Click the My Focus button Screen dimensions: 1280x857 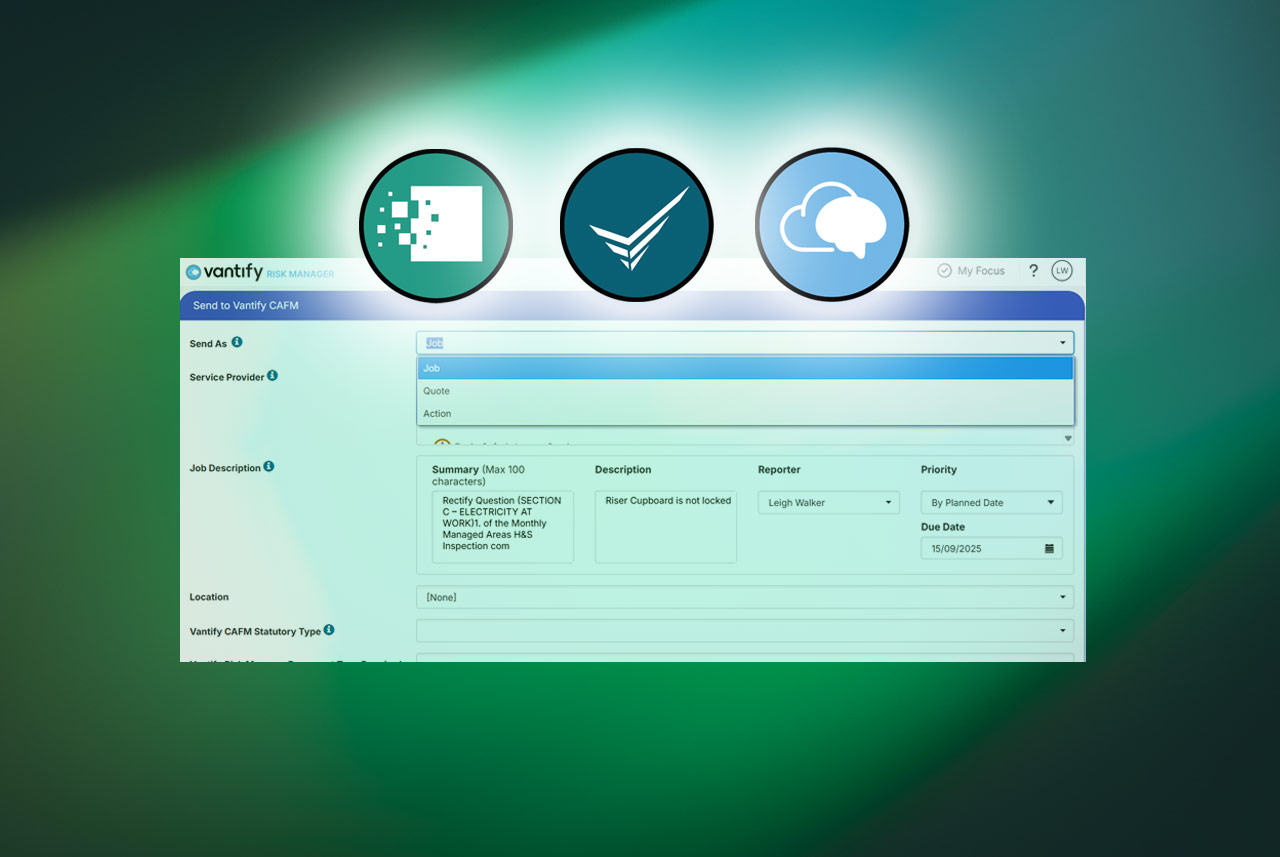(971, 271)
